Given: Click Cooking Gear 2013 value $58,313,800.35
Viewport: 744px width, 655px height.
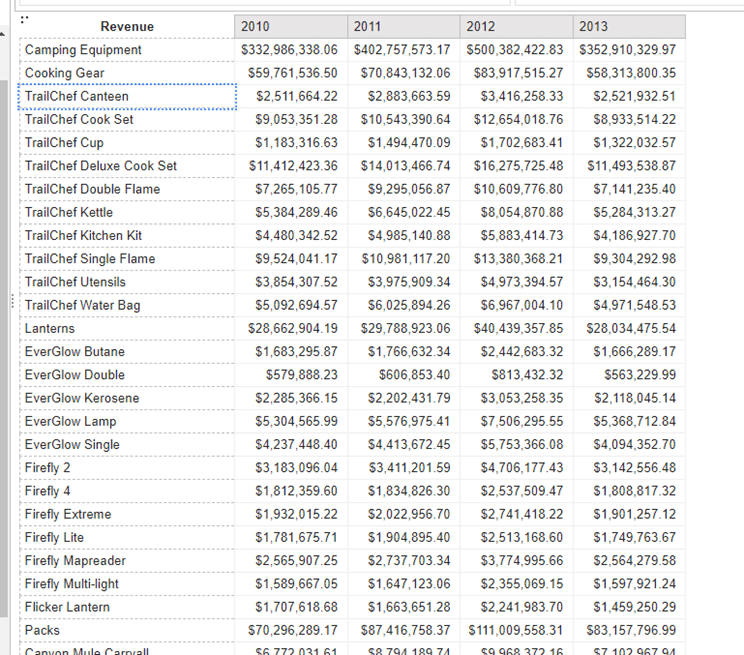Looking at the screenshot, I should [631, 73].
